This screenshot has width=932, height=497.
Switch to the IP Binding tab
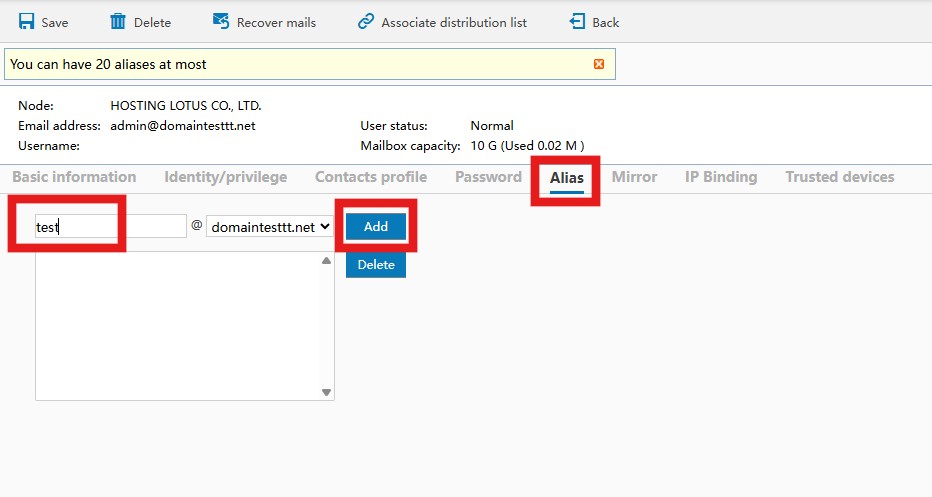point(721,177)
